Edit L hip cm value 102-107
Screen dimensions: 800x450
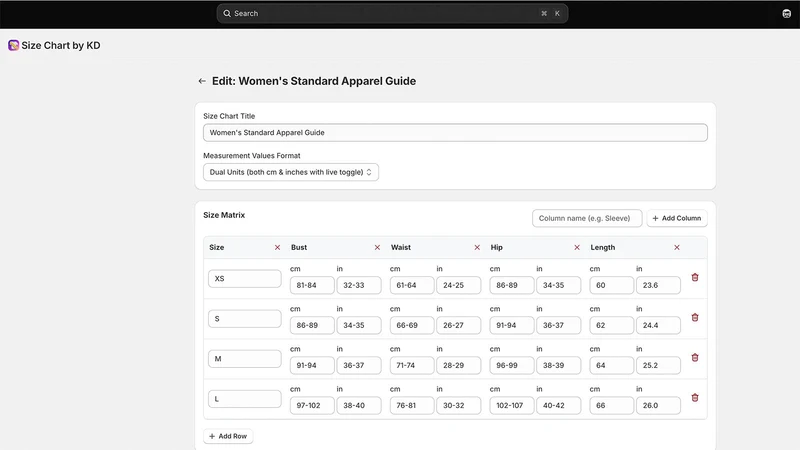click(x=512, y=406)
